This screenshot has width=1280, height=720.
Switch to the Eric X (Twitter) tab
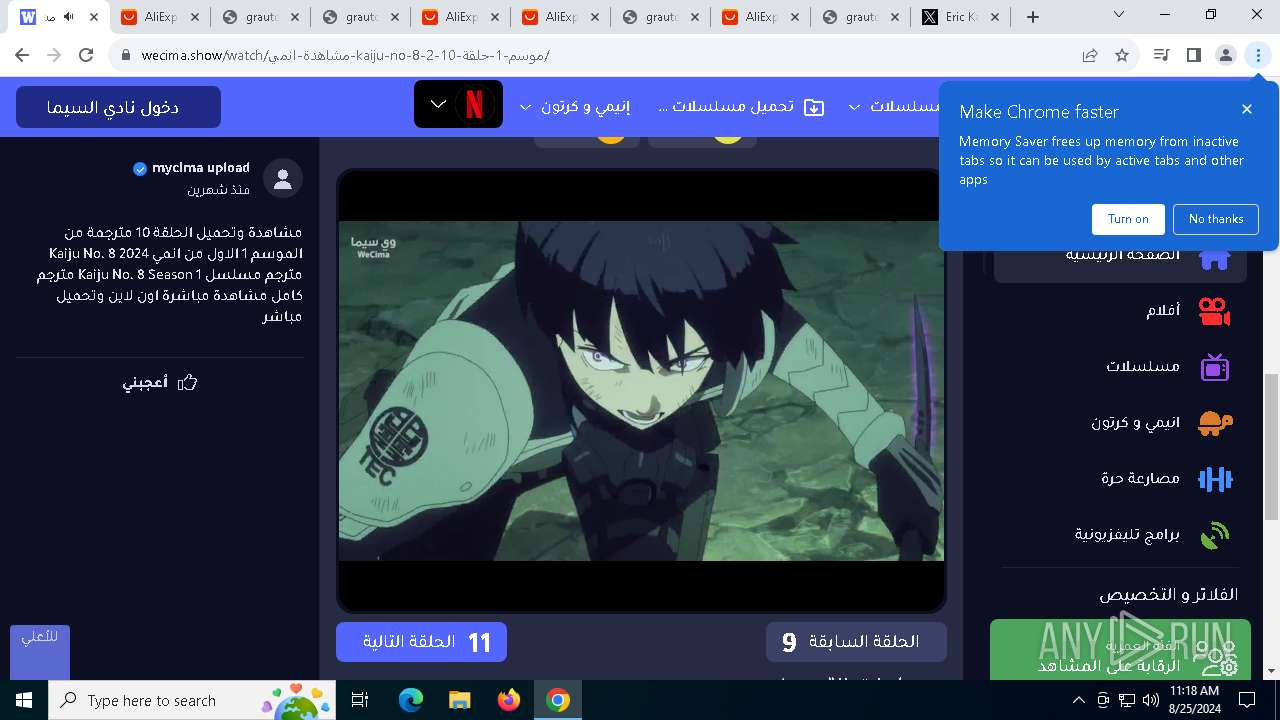[960, 17]
